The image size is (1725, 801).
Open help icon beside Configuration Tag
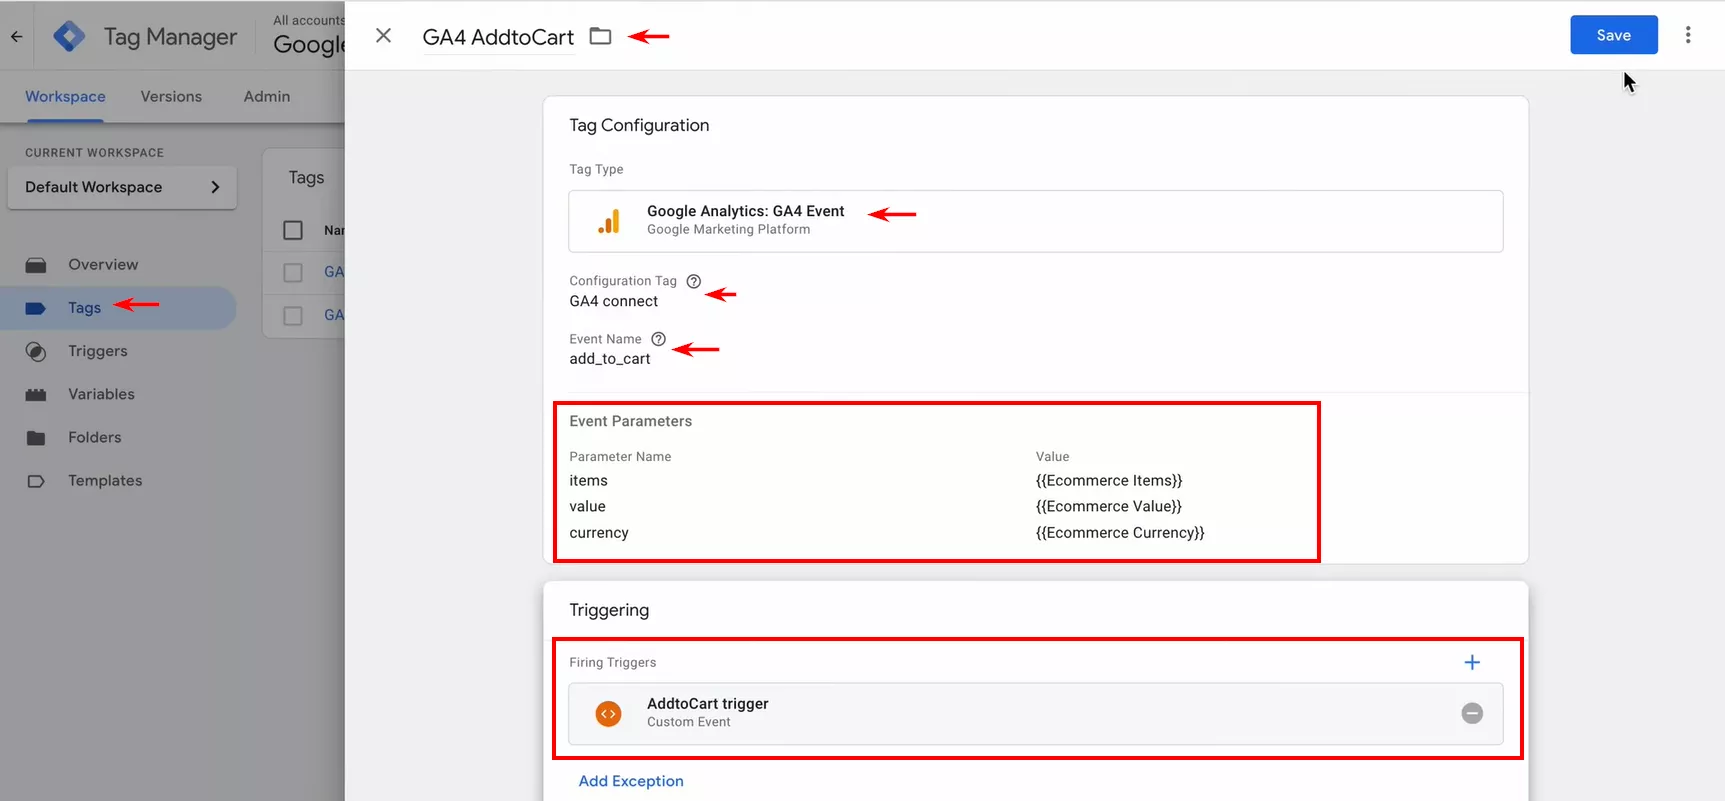(x=693, y=281)
